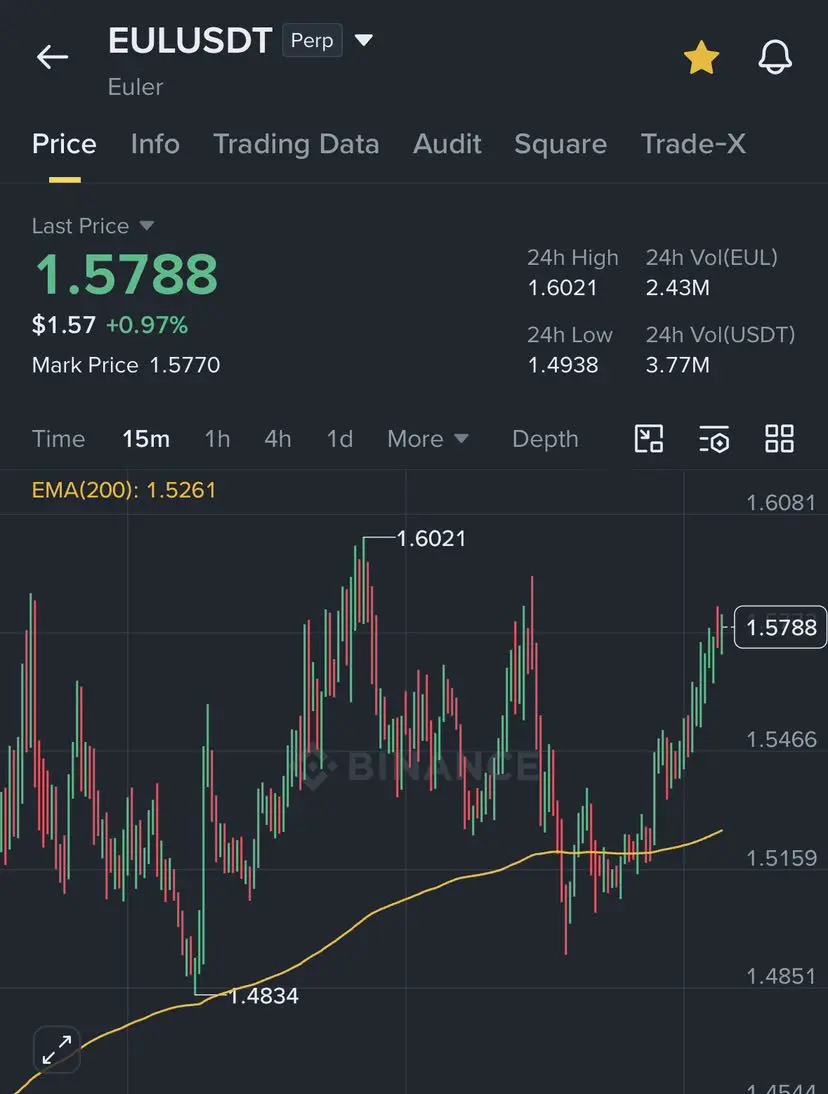Tap the 1.6081 price axis label
Viewport: 828px width, 1094px height.
pyautogui.click(x=781, y=502)
